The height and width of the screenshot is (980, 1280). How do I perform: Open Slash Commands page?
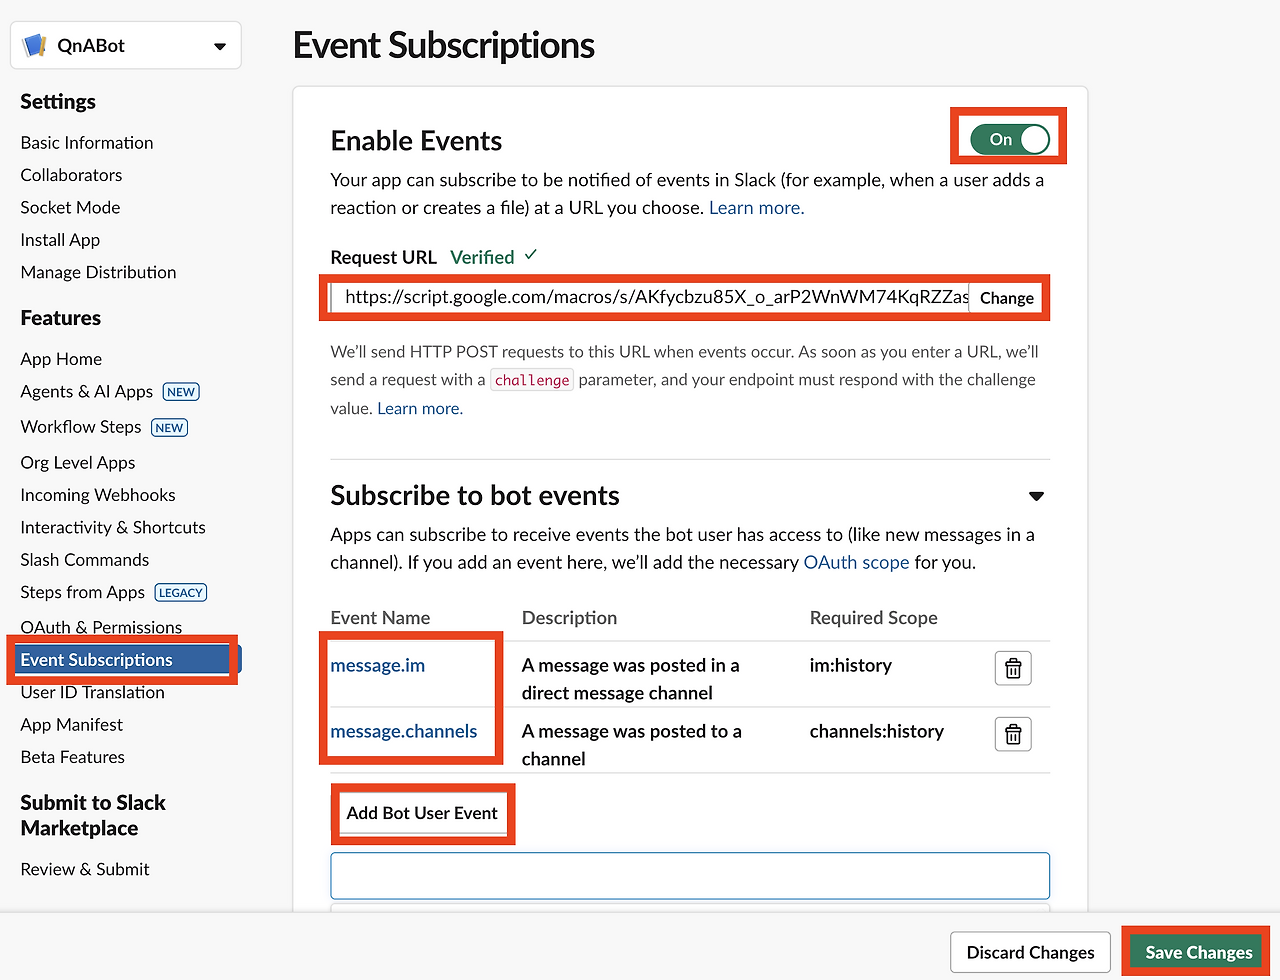[x=85, y=560]
